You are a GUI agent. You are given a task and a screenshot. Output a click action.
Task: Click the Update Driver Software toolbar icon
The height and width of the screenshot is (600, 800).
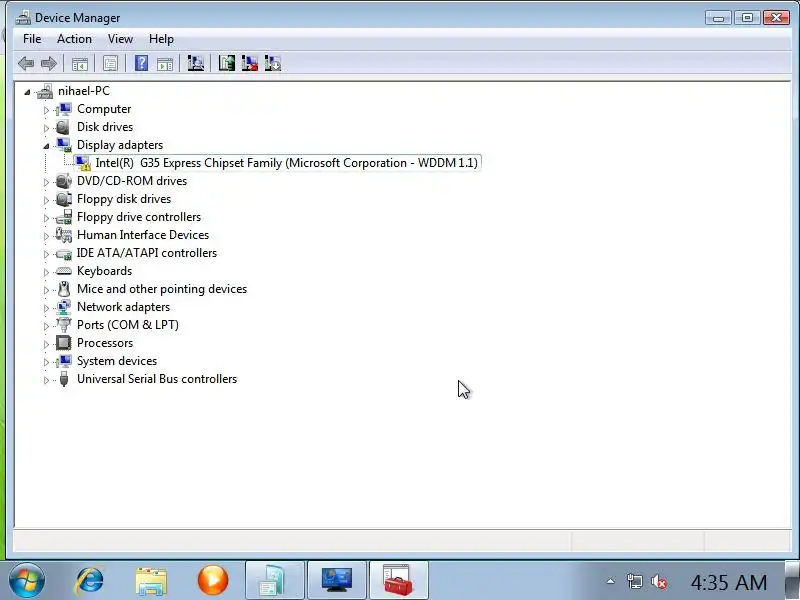pyautogui.click(x=227, y=63)
